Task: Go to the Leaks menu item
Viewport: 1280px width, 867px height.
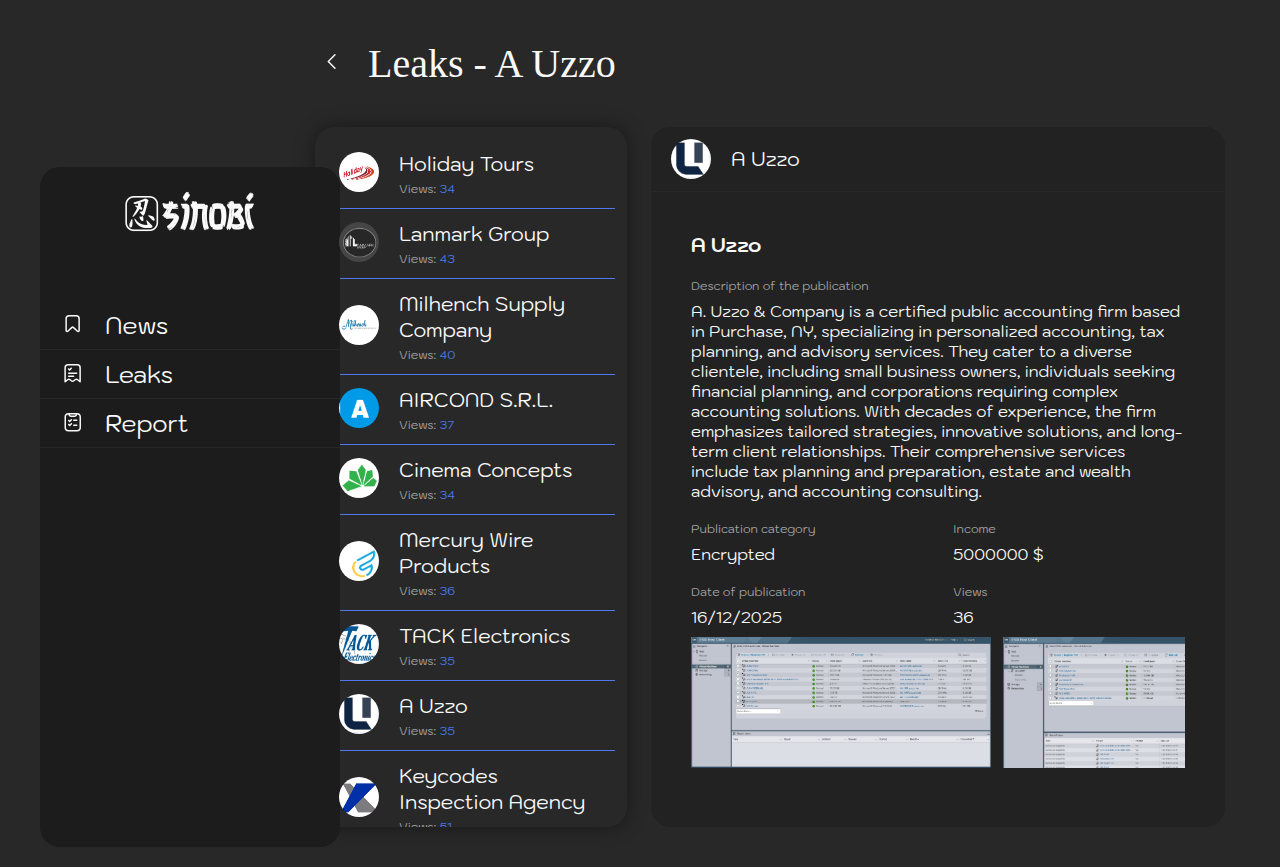Action: [x=139, y=375]
